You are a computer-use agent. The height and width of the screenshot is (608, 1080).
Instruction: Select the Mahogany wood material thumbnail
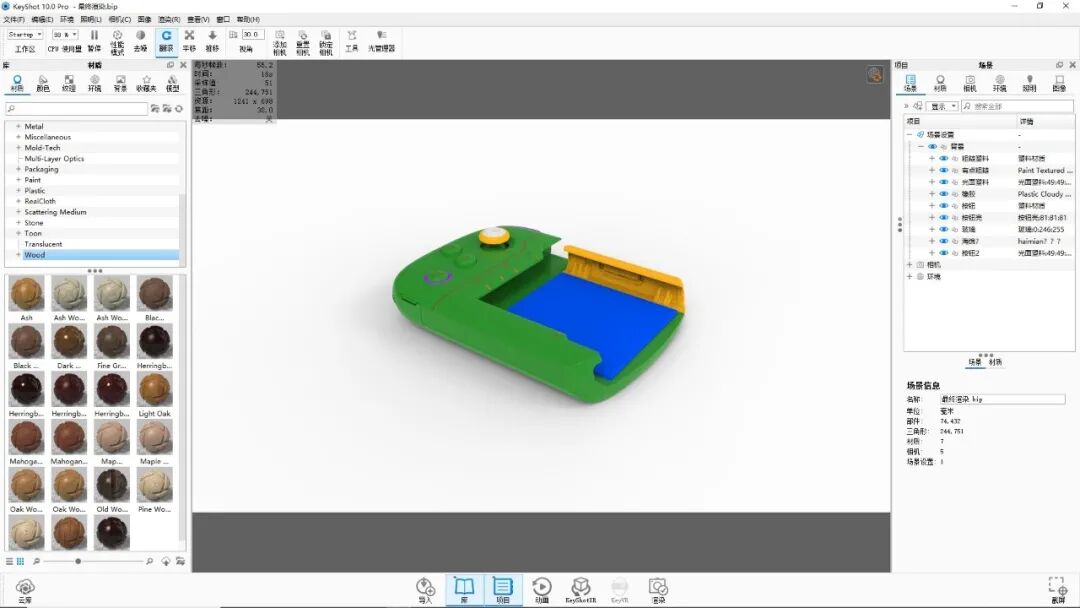coord(26,437)
